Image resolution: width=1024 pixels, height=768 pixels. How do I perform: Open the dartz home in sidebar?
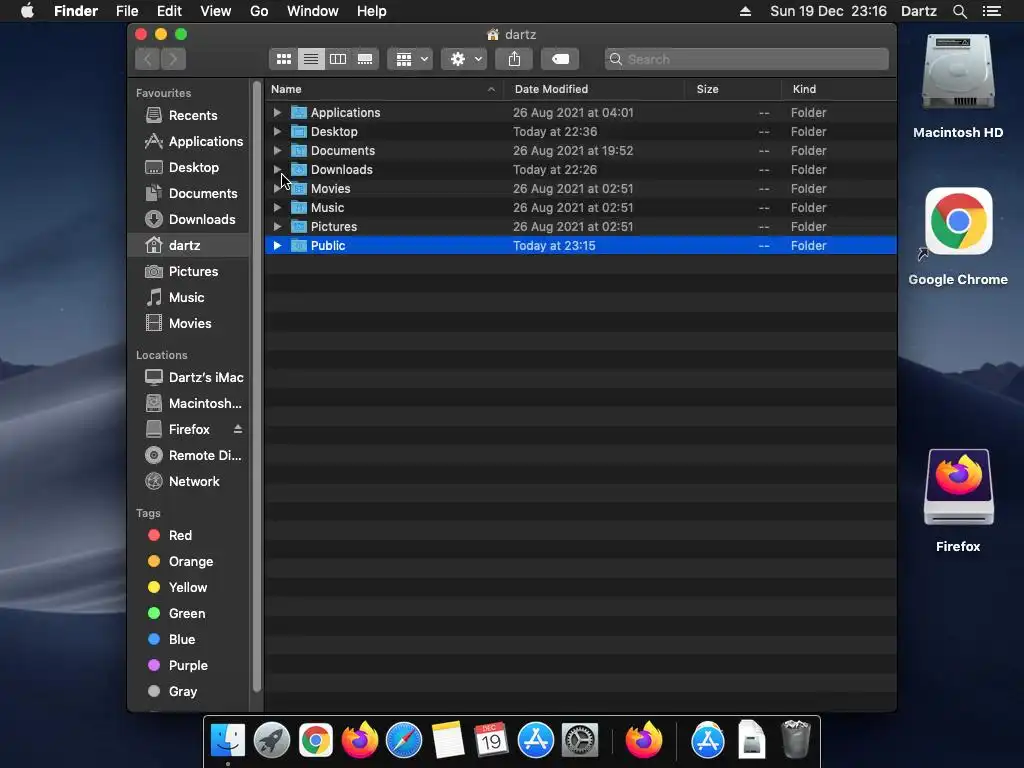click(188, 246)
